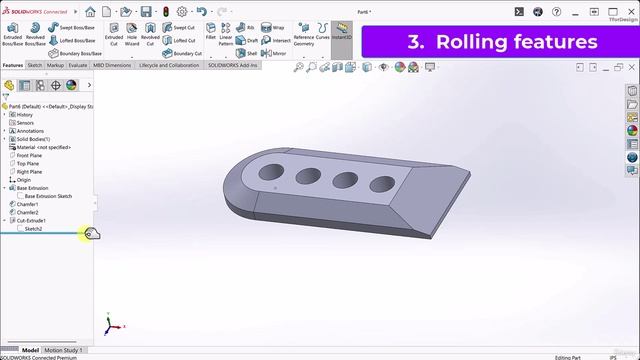Apply the Fillet tool
This screenshot has width=640, height=360.
(x=211, y=31)
